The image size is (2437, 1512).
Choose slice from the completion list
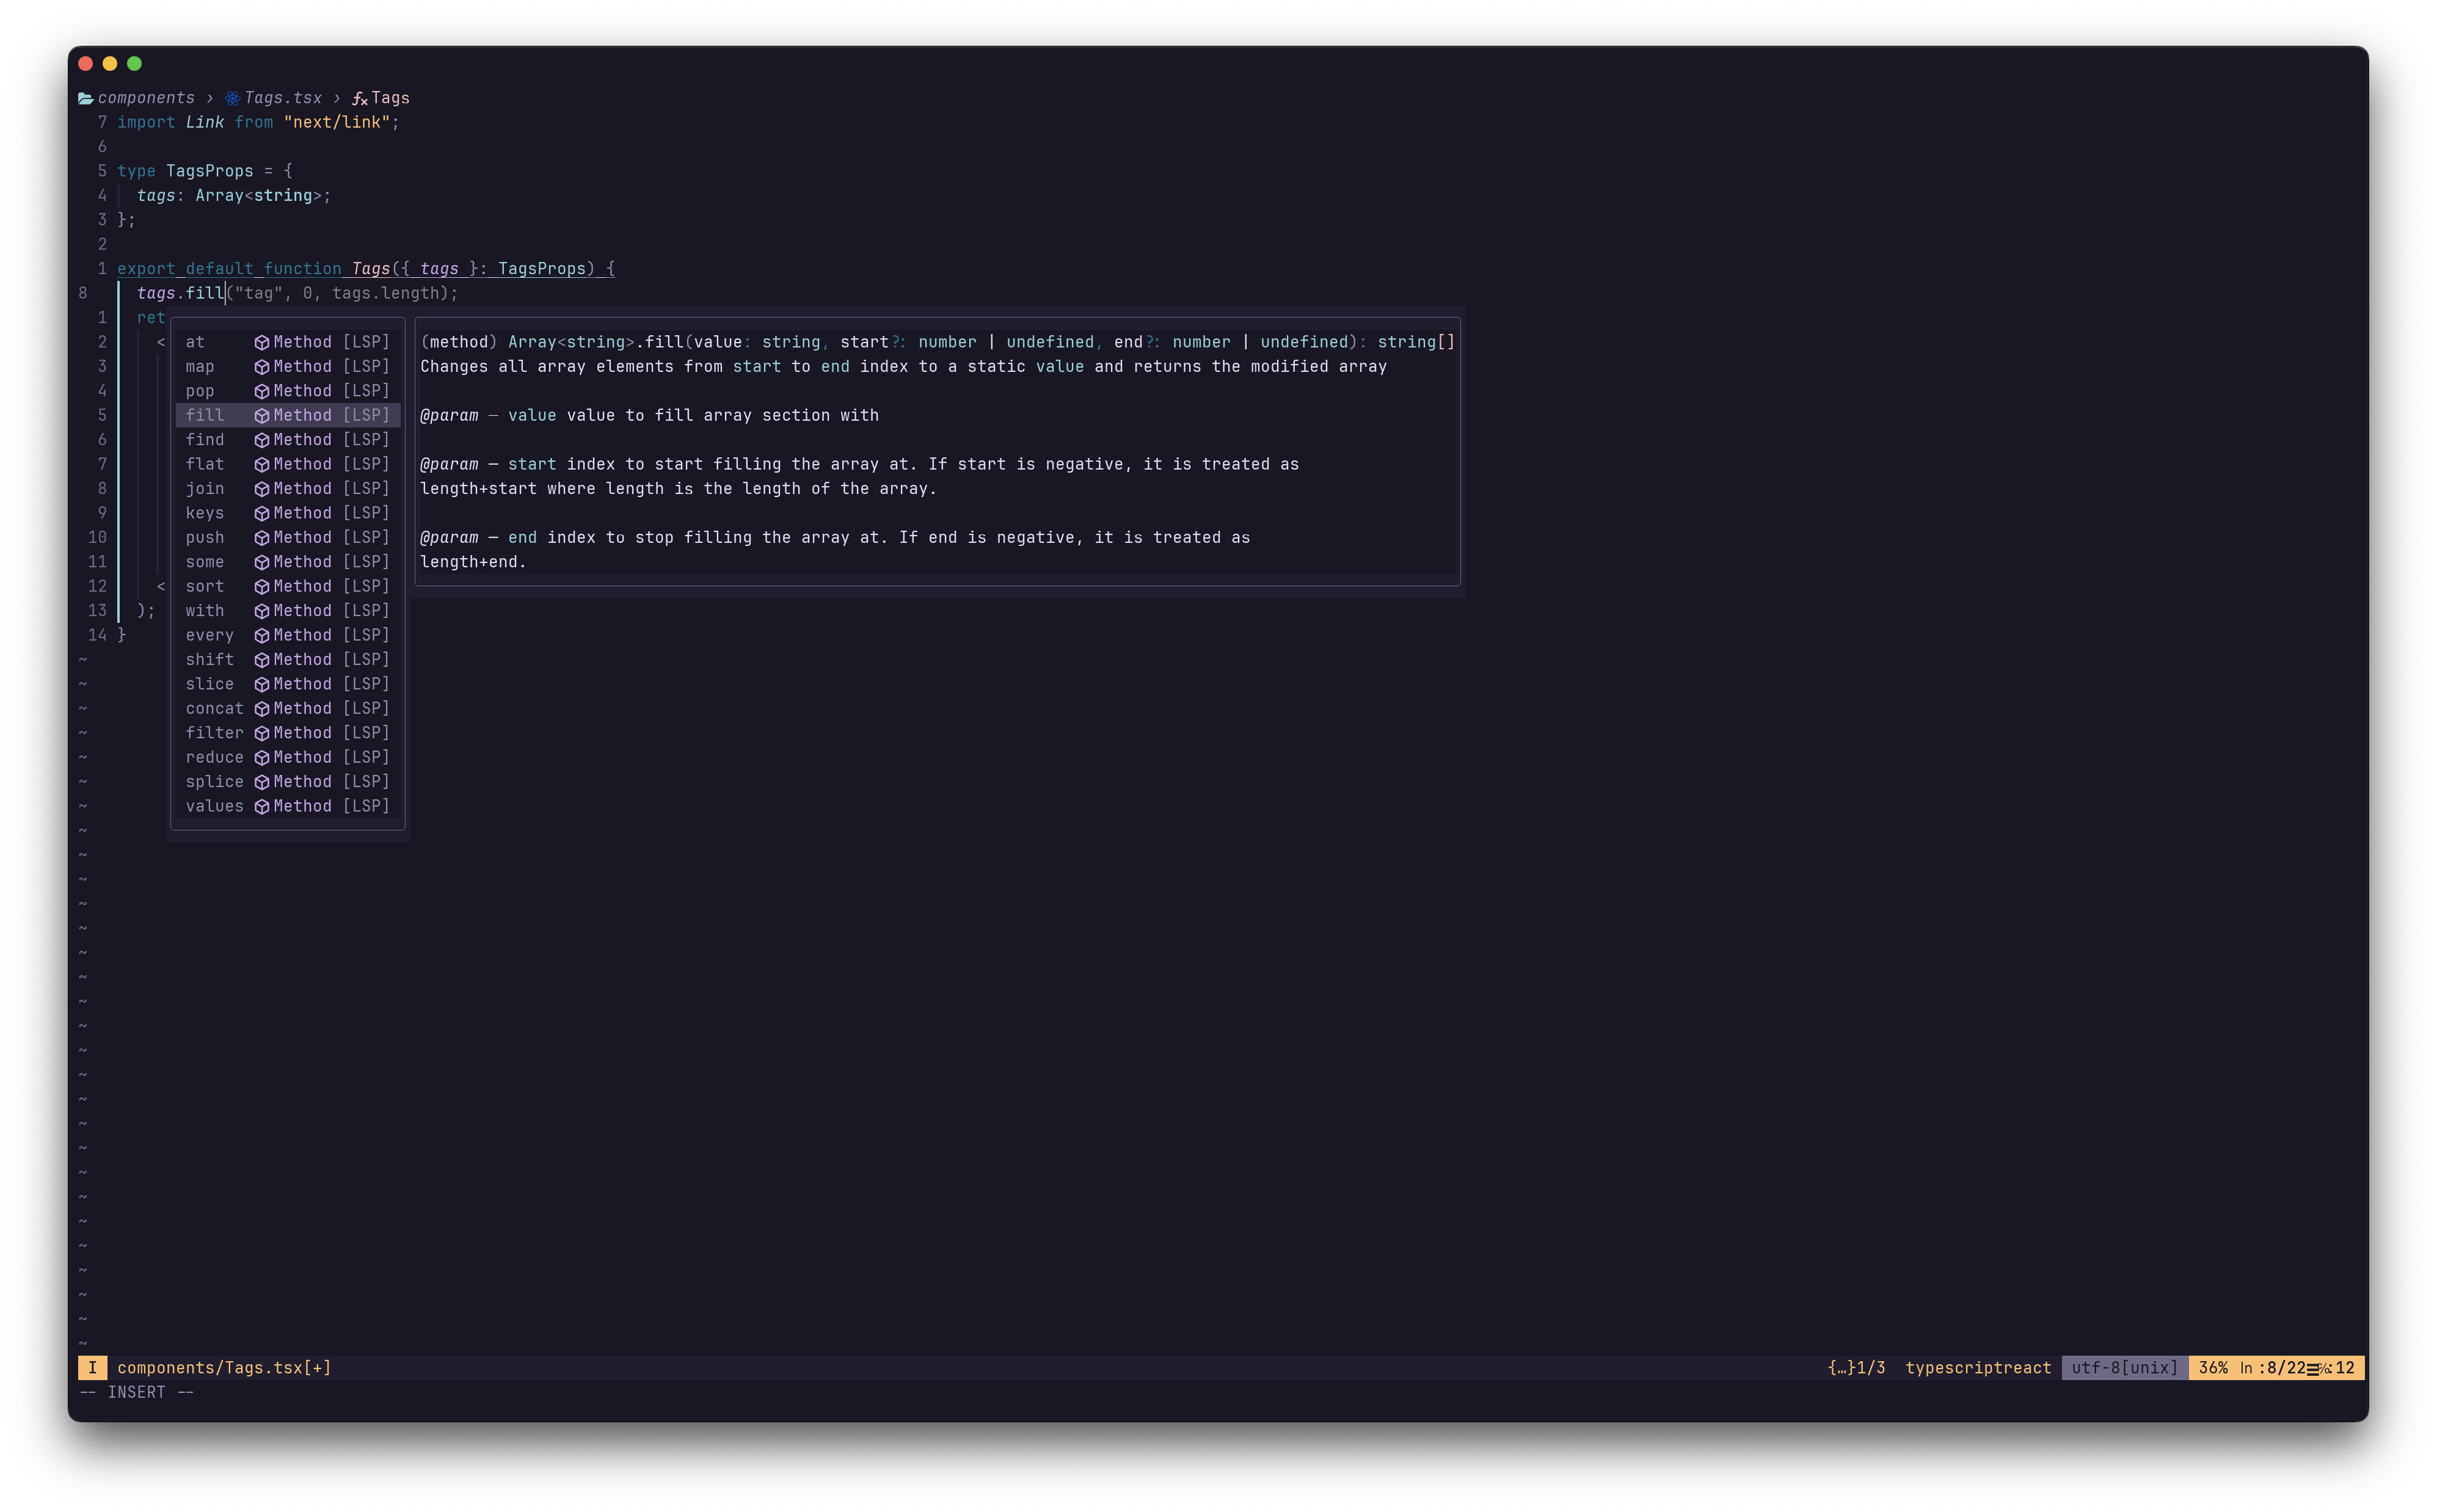(x=210, y=684)
